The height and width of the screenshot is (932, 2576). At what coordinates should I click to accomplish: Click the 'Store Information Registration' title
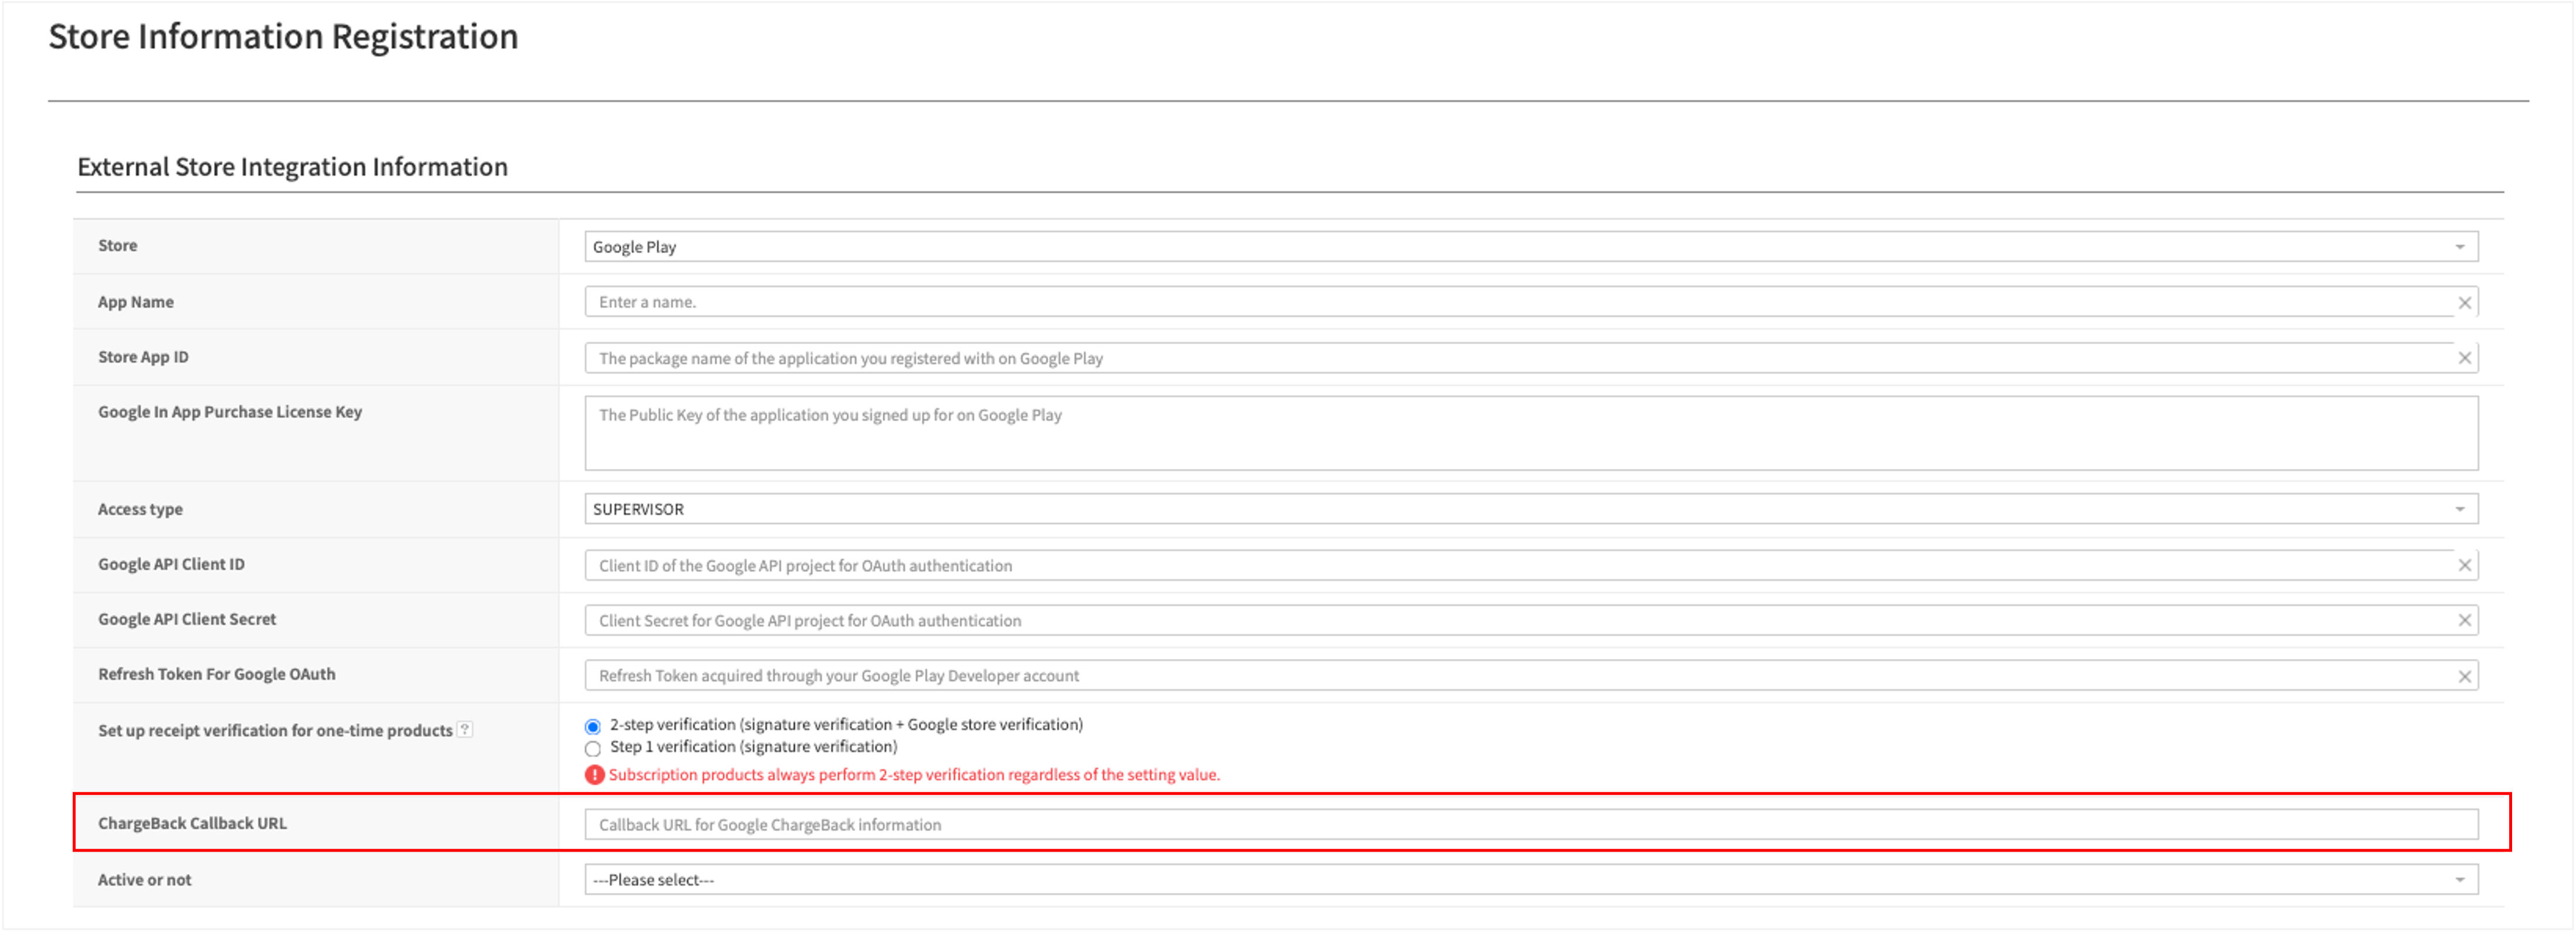(283, 37)
